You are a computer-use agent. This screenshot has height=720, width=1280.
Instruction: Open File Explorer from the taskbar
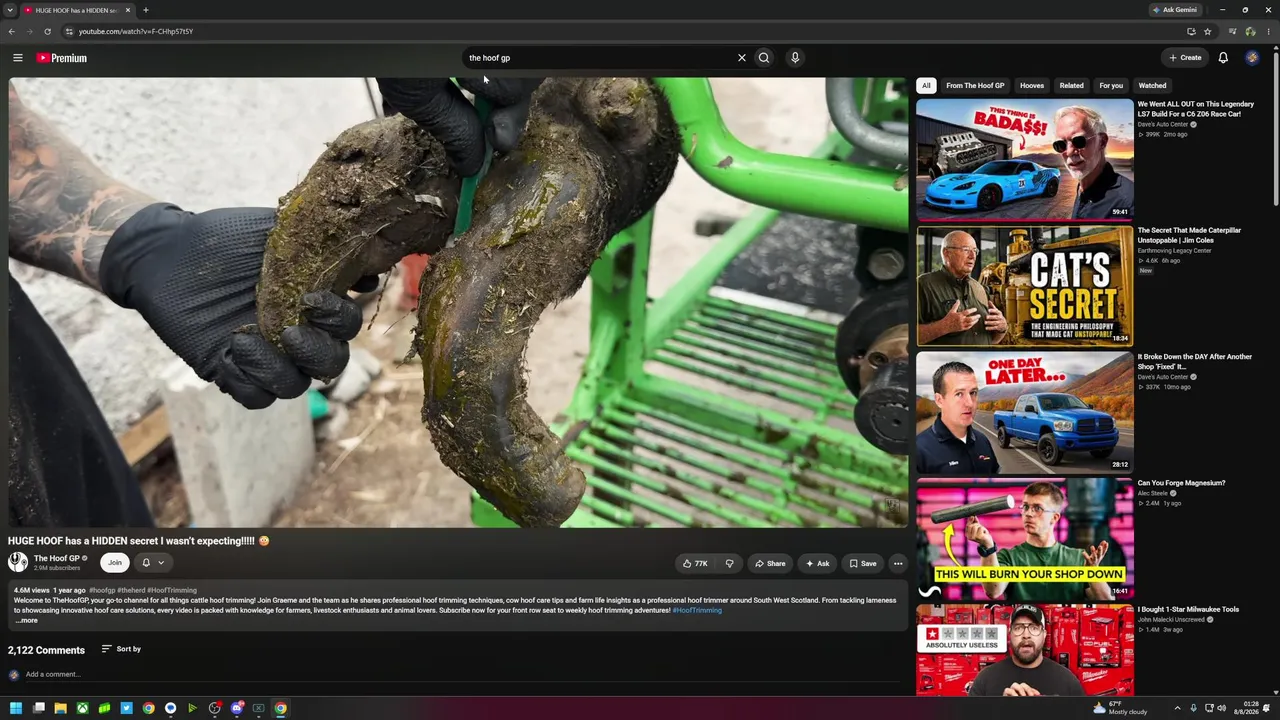[x=60, y=708]
